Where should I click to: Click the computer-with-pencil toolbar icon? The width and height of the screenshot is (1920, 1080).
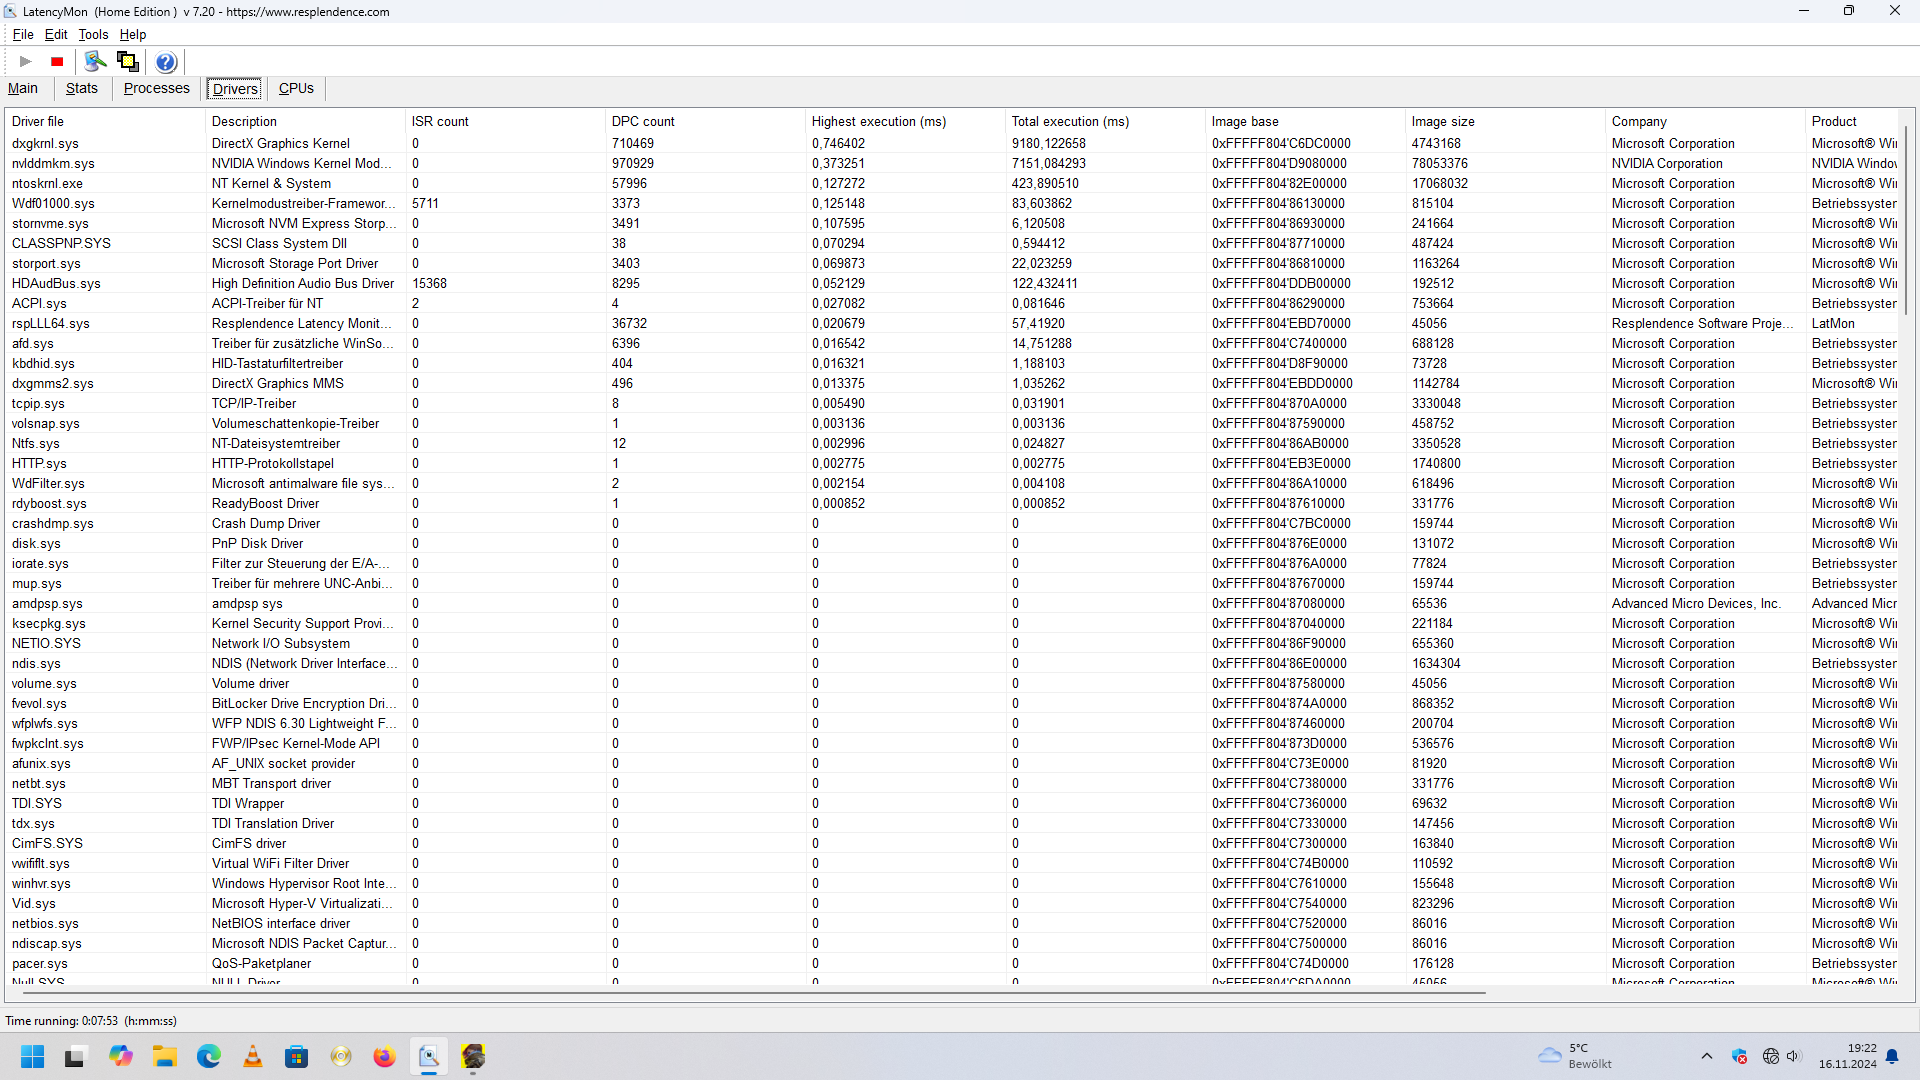(x=95, y=62)
